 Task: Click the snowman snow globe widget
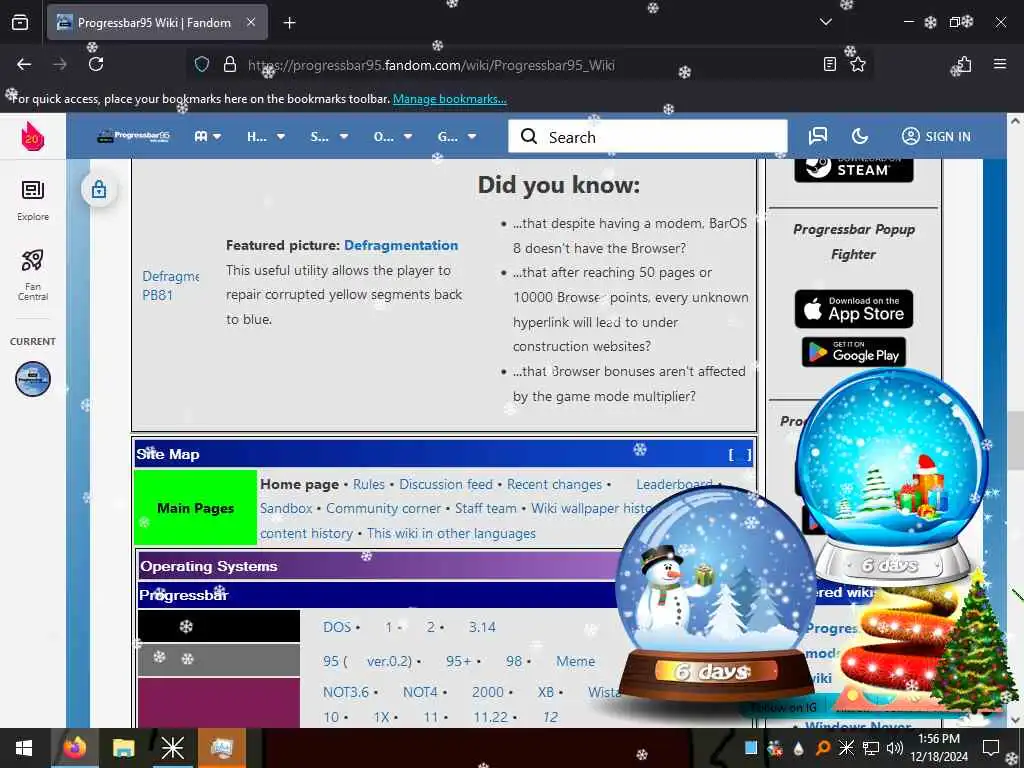pyautogui.click(x=715, y=594)
